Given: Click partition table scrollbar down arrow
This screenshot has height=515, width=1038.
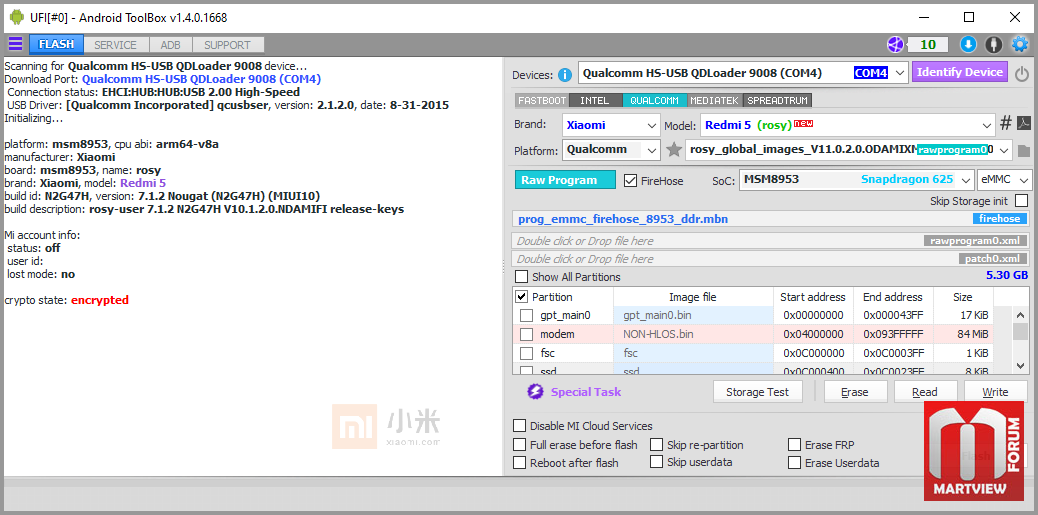Looking at the screenshot, I should pos(1020,365).
